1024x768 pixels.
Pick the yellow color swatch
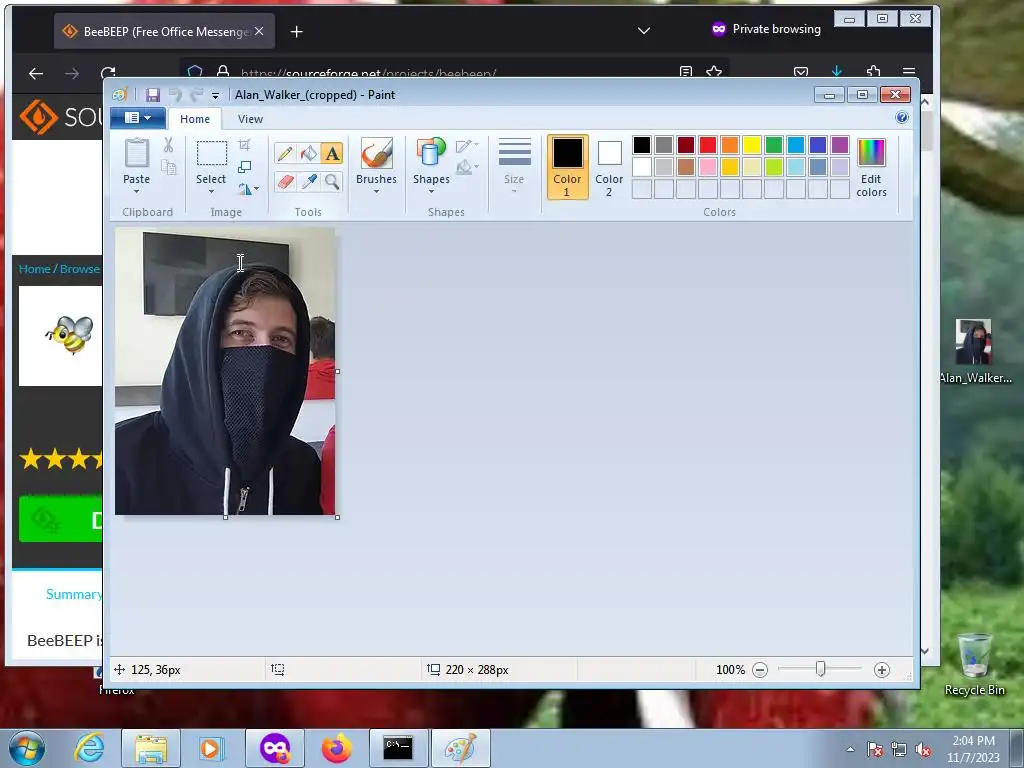(x=752, y=145)
